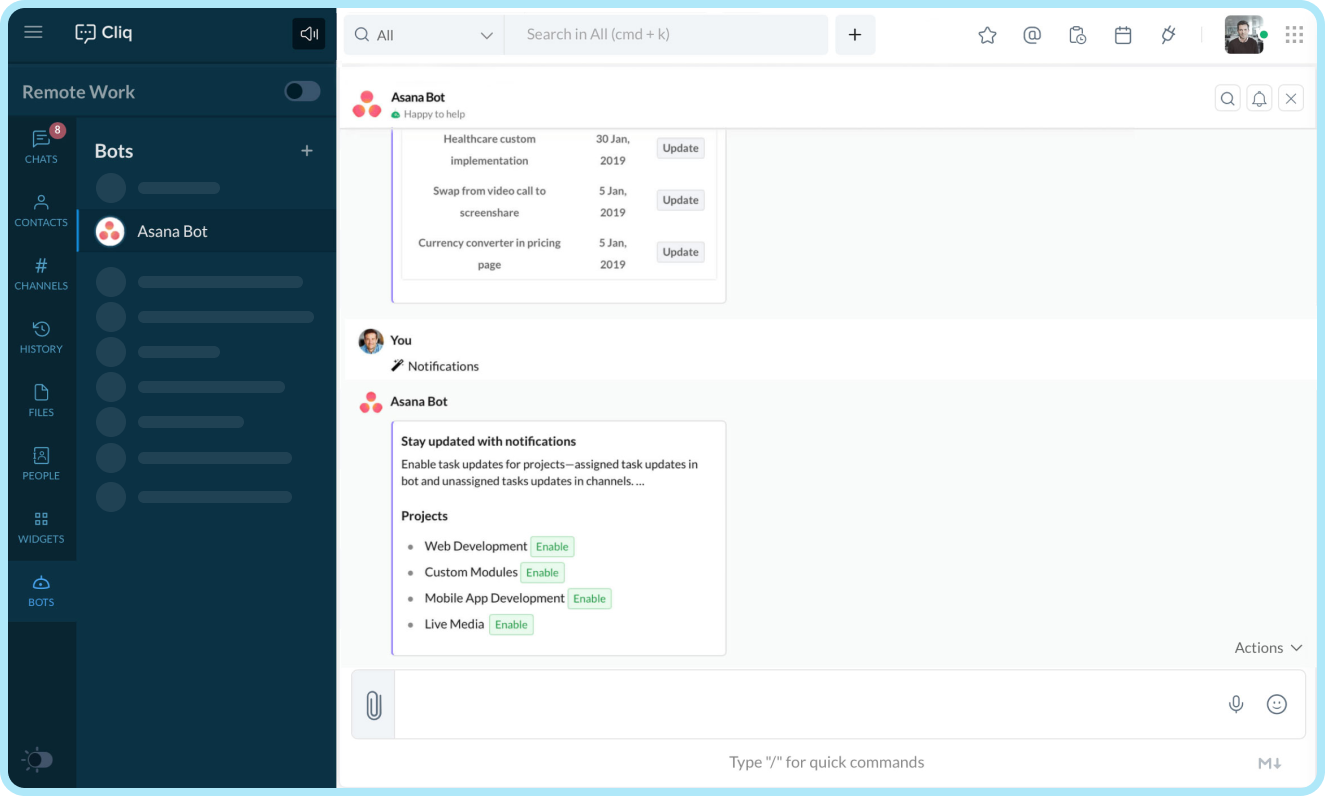This screenshot has height=796, width=1325.
Task: Open the Chats section
Action: (41, 145)
